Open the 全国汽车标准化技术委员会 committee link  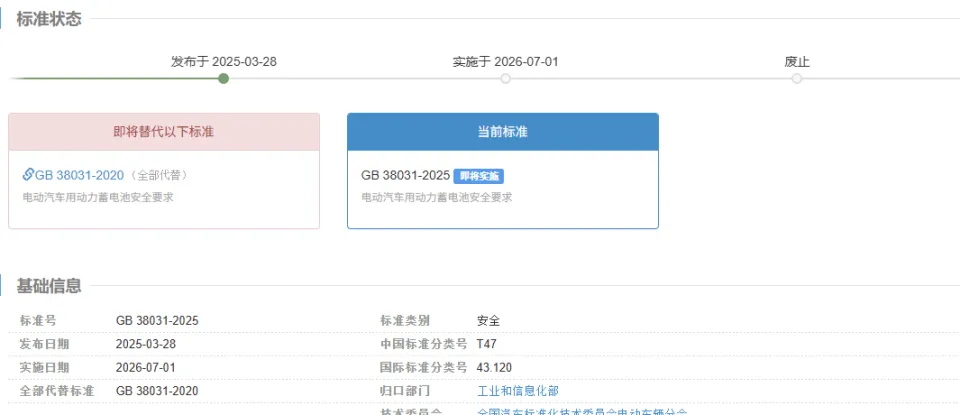coord(582,413)
